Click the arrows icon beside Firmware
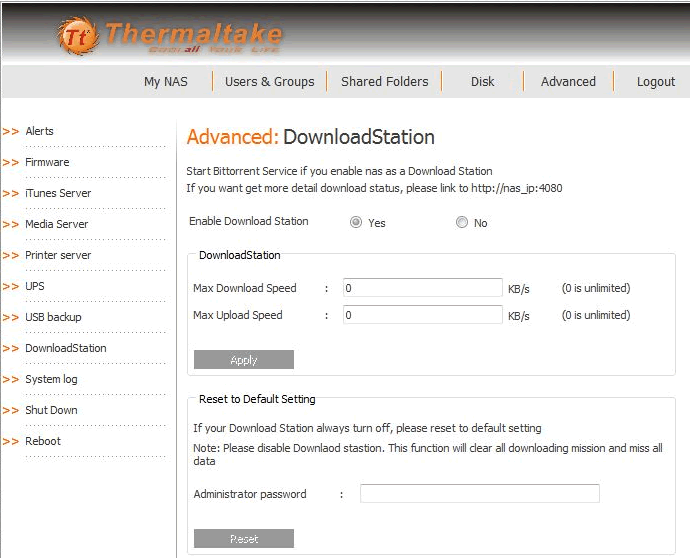Viewport: 690px width, 558px height. pos(11,163)
